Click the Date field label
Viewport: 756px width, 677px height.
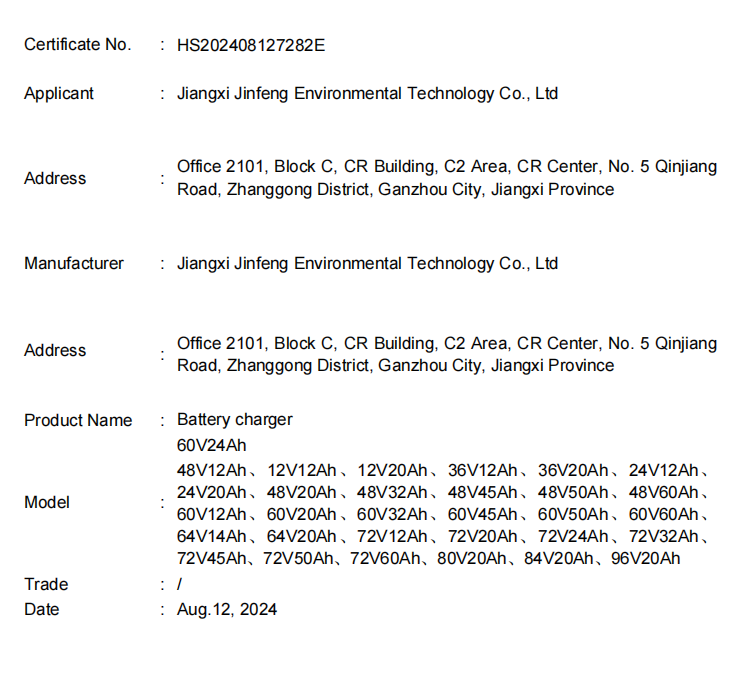pyautogui.click(x=42, y=610)
